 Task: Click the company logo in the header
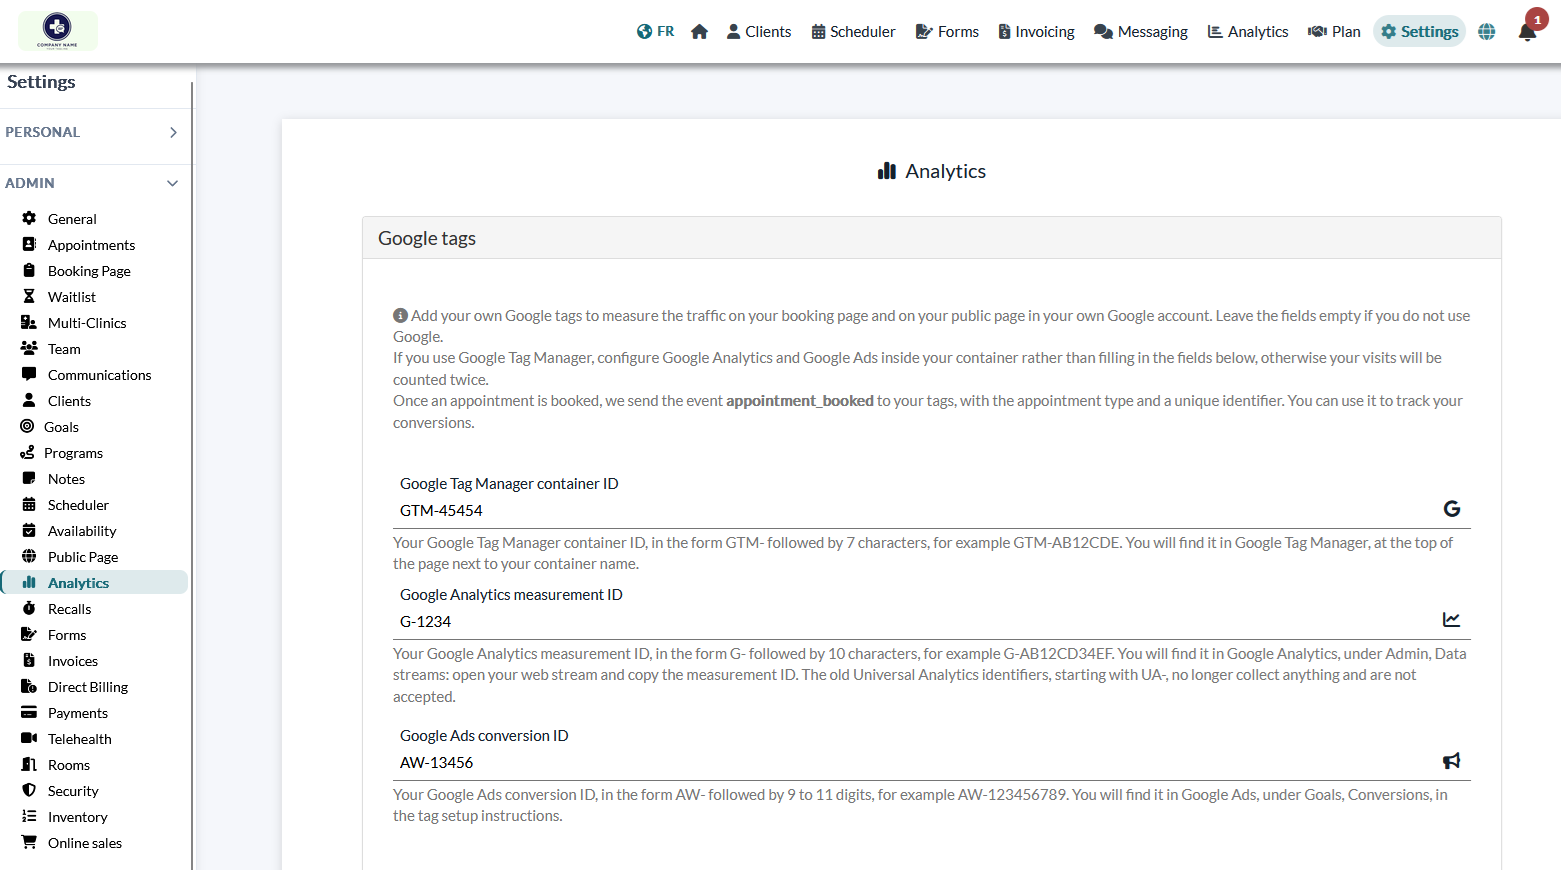(x=58, y=31)
